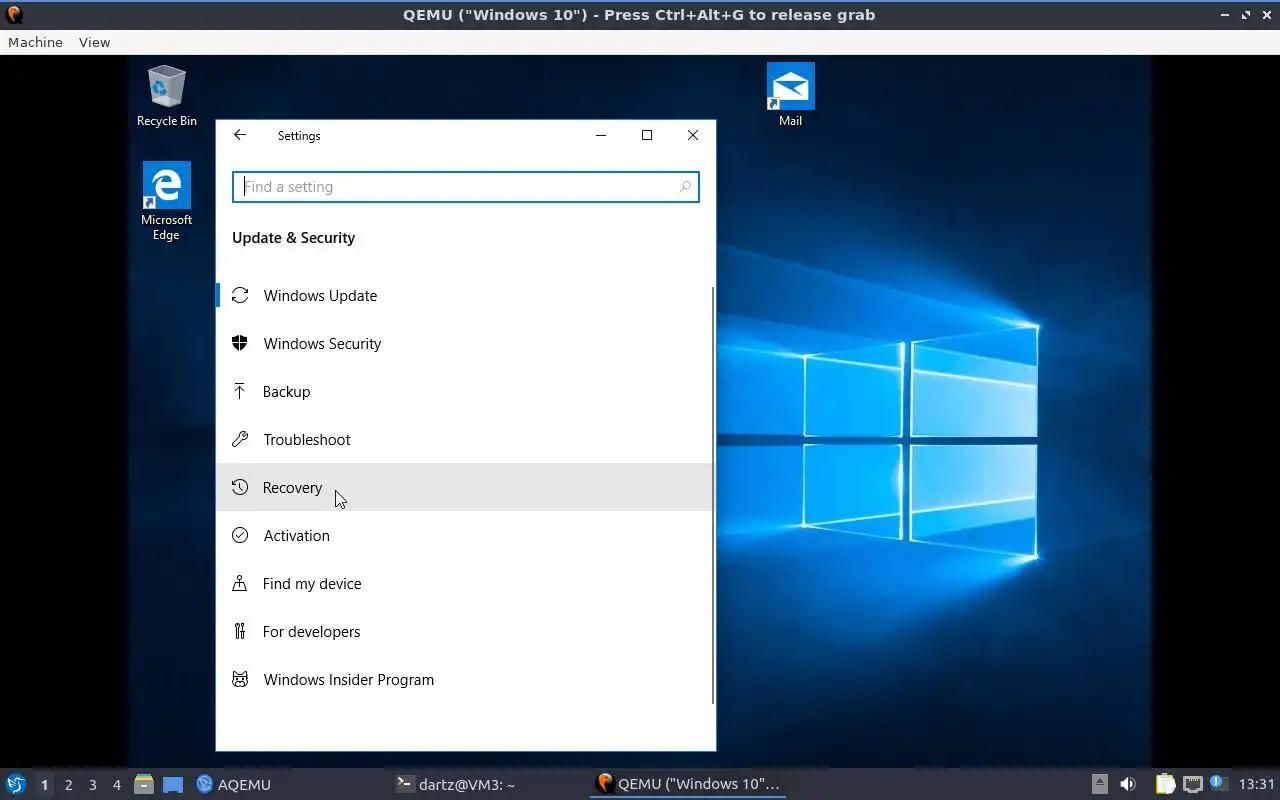The height and width of the screenshot is (800, 1280).
Task: Open the Recycle Bin desktop icon
Action: tap(166, 96)
